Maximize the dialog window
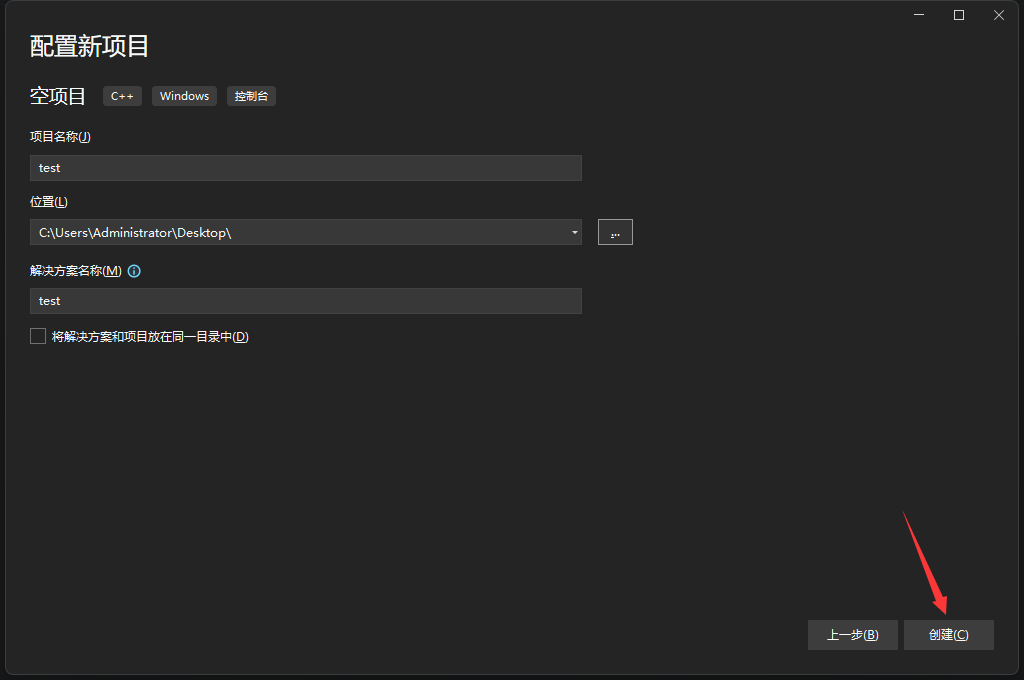The image size is (1024, 680). [x=959, y=15]
